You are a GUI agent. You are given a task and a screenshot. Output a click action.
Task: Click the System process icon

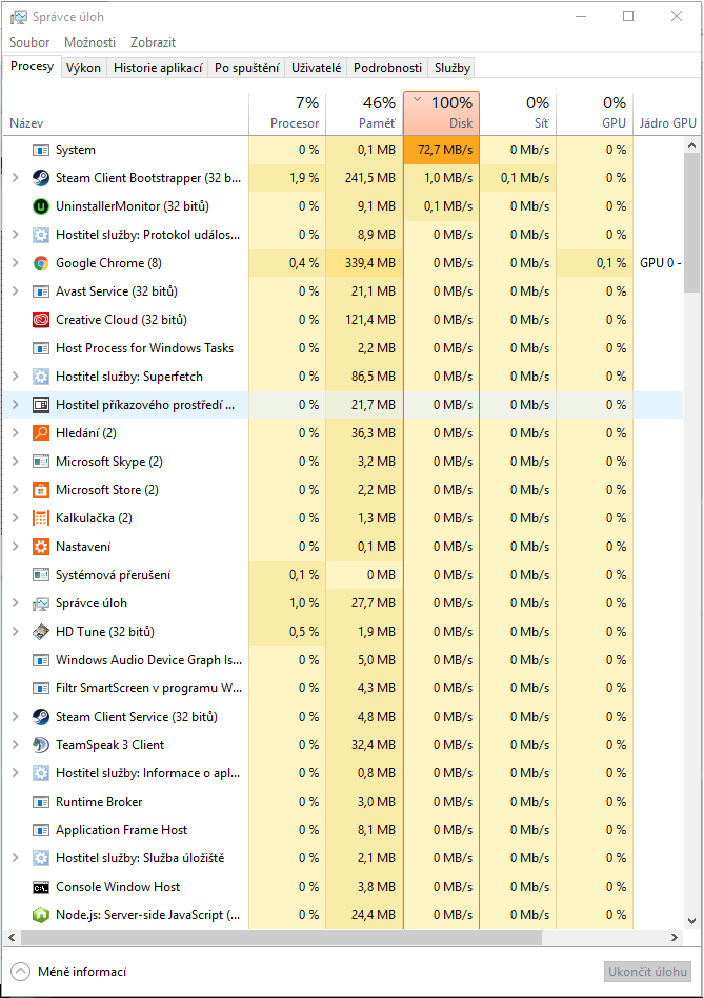click(41, 150)
